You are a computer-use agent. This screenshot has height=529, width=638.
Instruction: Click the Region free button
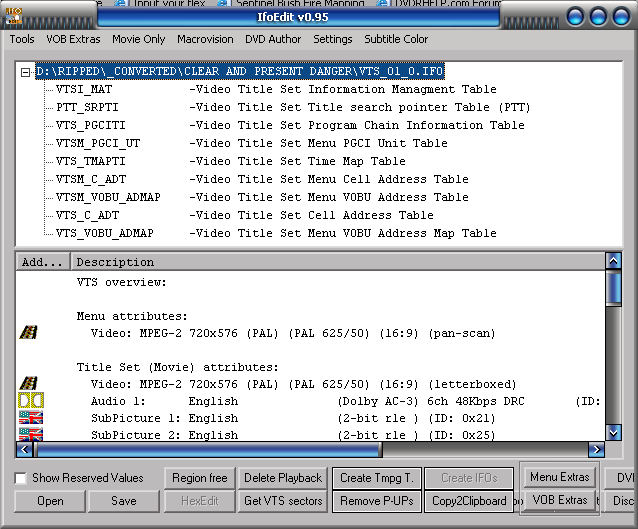click(200, 478)
